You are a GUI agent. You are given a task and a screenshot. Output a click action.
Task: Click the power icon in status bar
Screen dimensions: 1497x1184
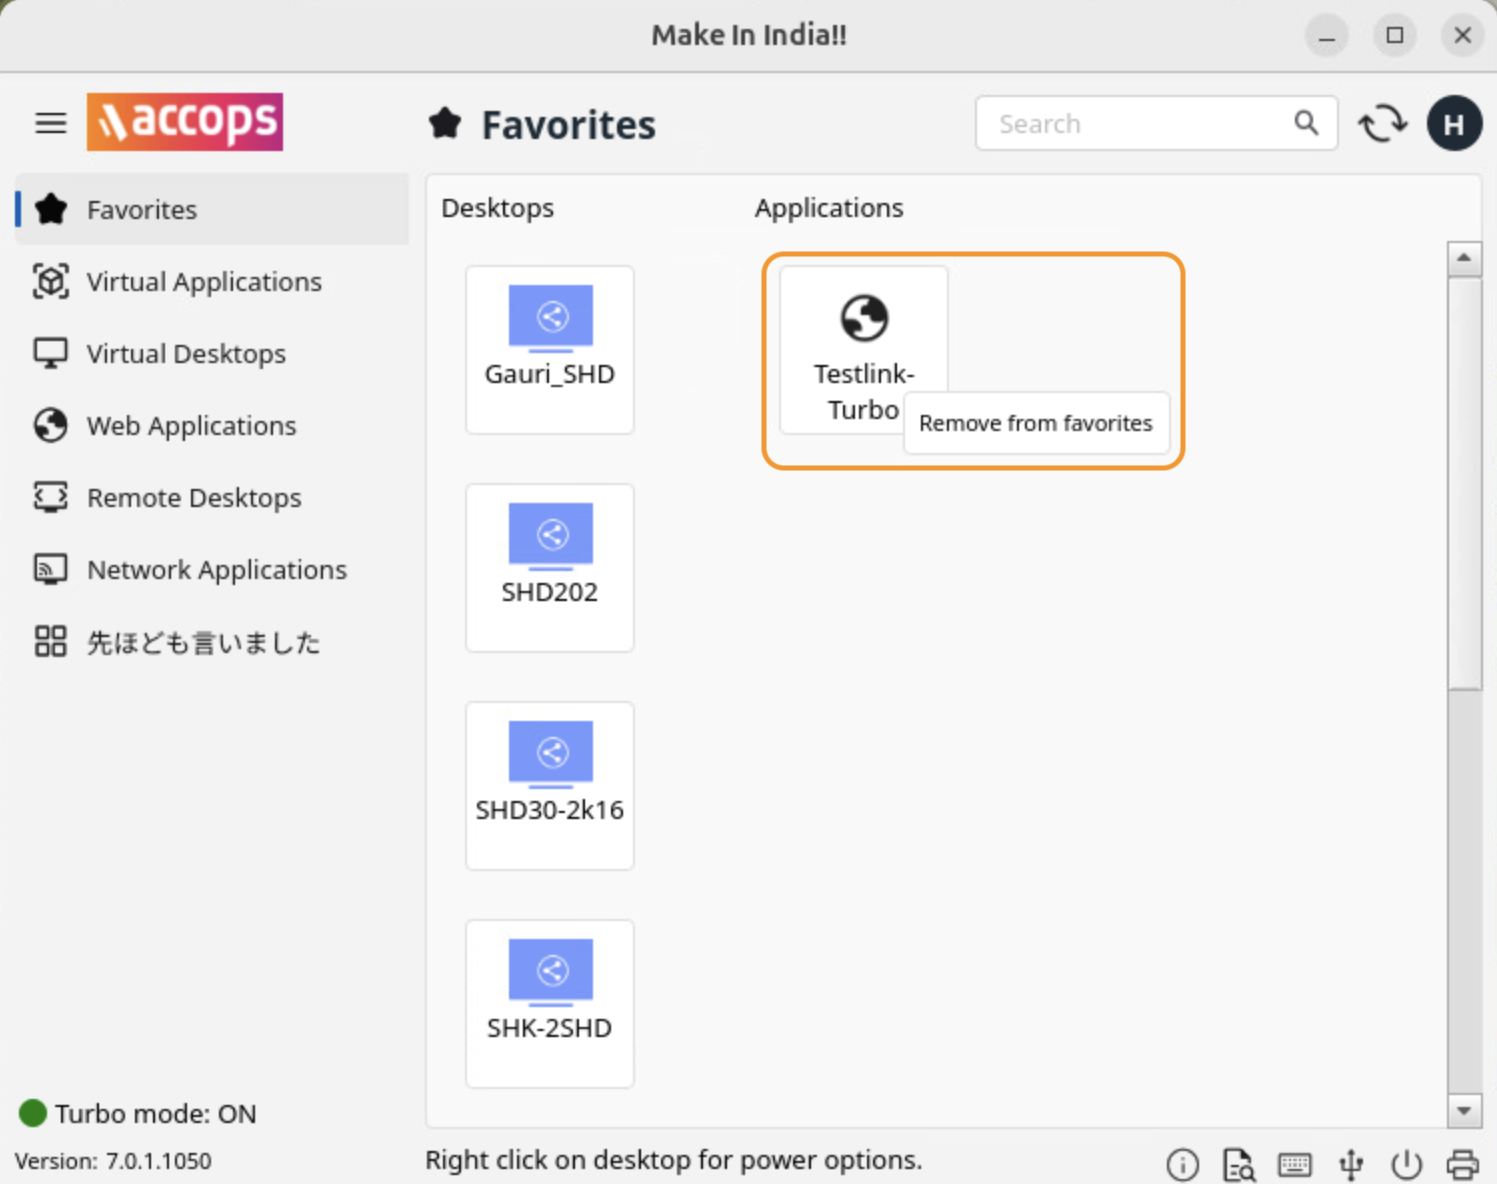1406,1164
